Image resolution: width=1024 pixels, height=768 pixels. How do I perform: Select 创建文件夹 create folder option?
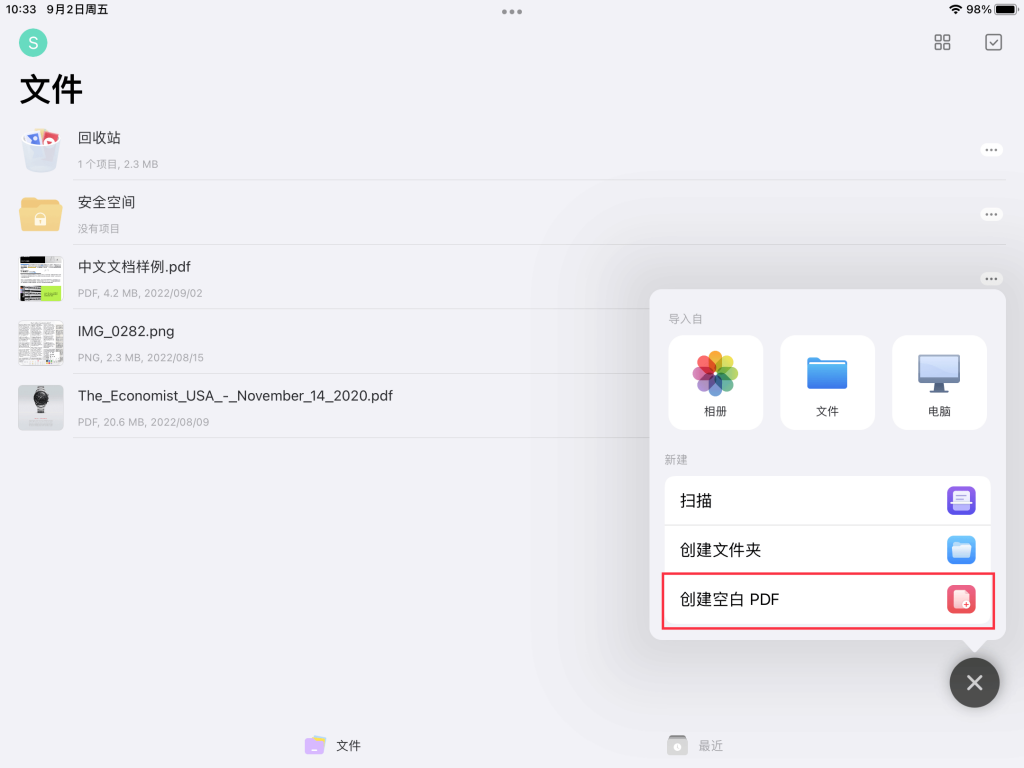827,550
